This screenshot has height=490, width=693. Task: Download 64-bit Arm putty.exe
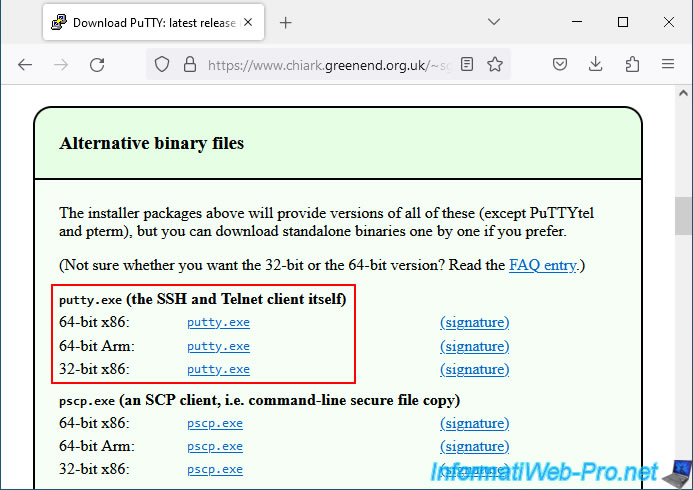click(x=218, y=346)
